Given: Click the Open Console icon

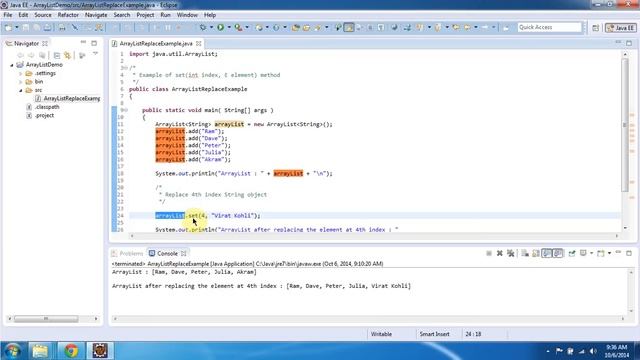Looking at the screenshot, I should click(601, 253).
